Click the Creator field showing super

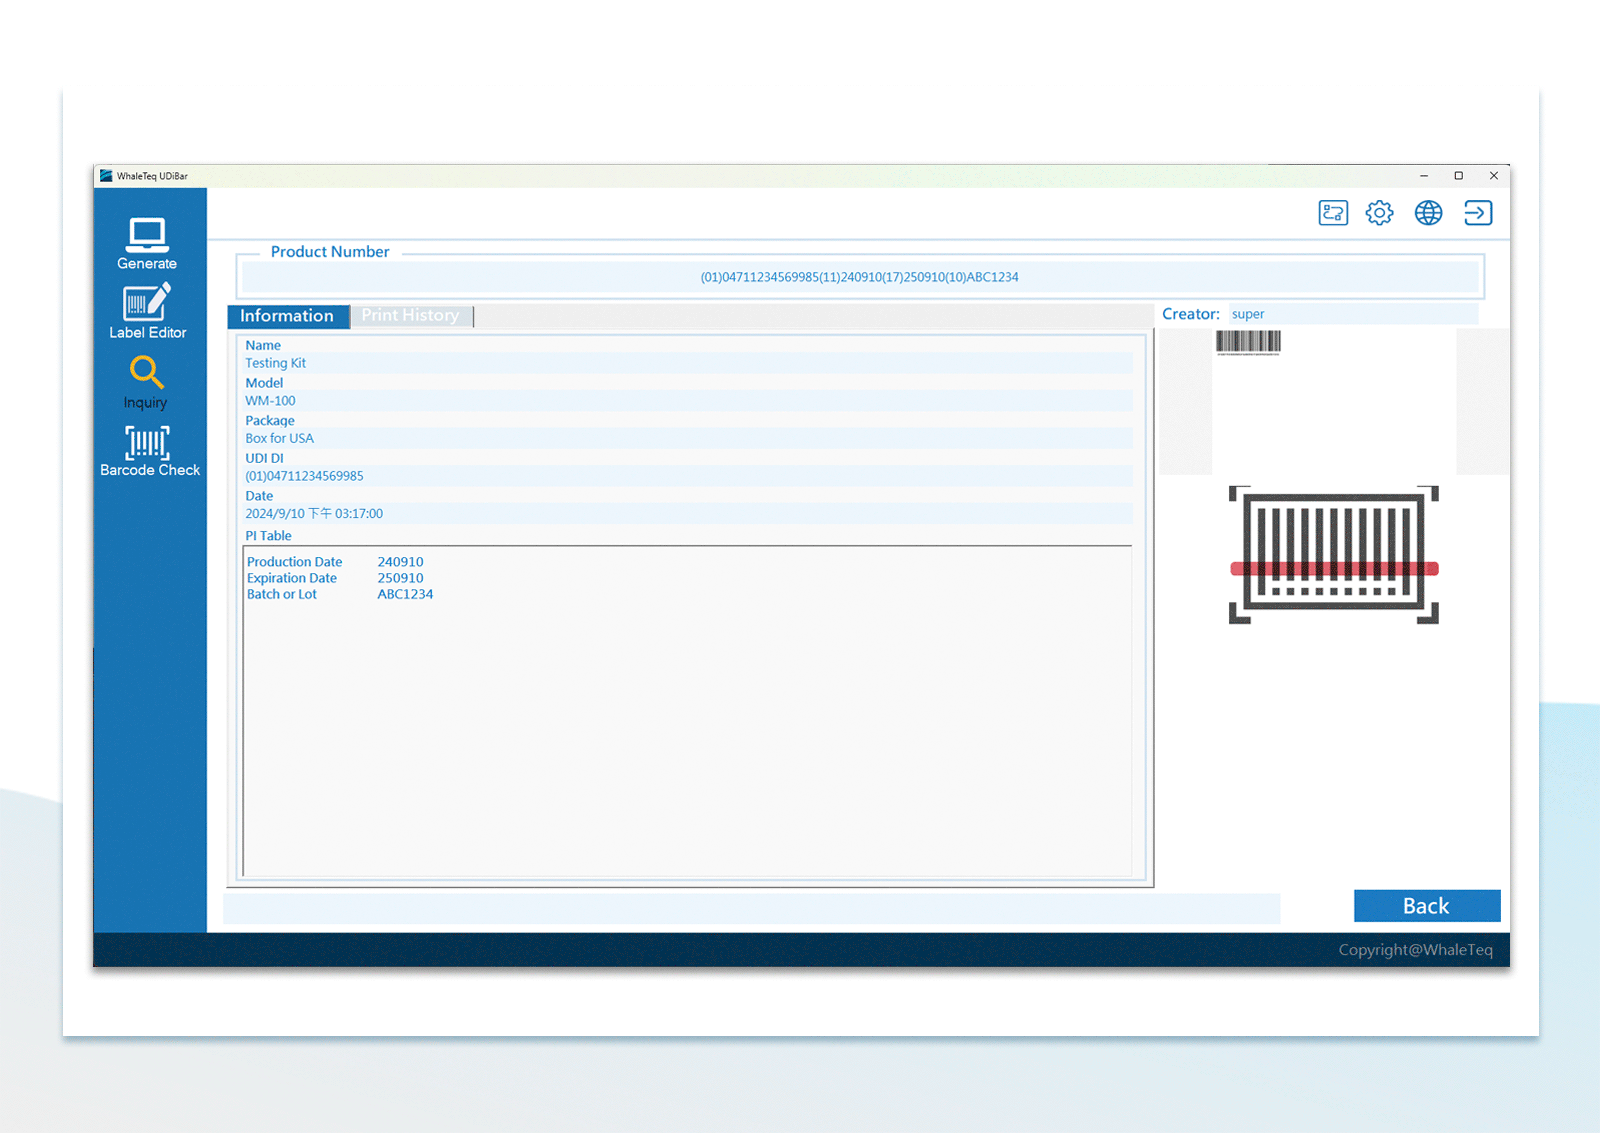(1353, 314)
